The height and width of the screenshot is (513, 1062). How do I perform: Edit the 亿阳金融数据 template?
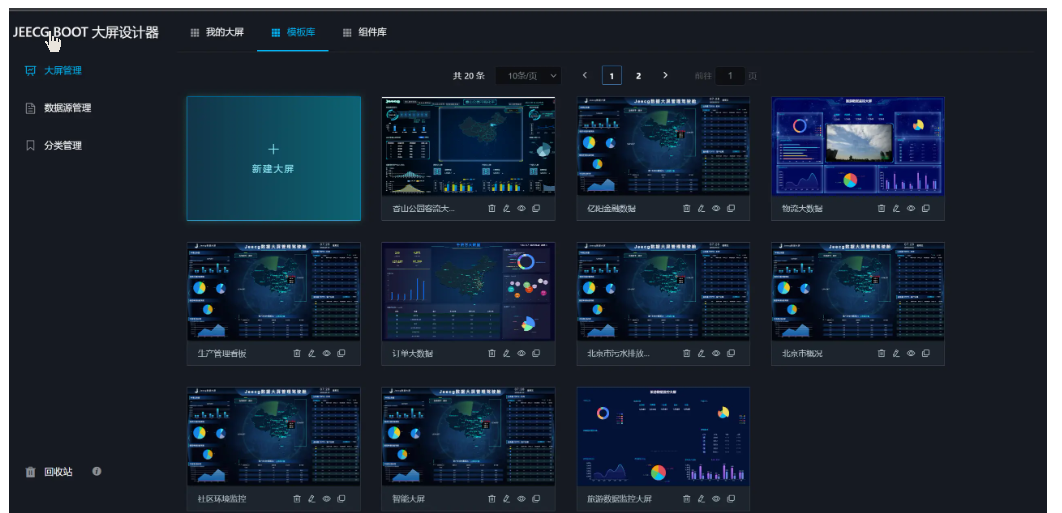(701, 209)
